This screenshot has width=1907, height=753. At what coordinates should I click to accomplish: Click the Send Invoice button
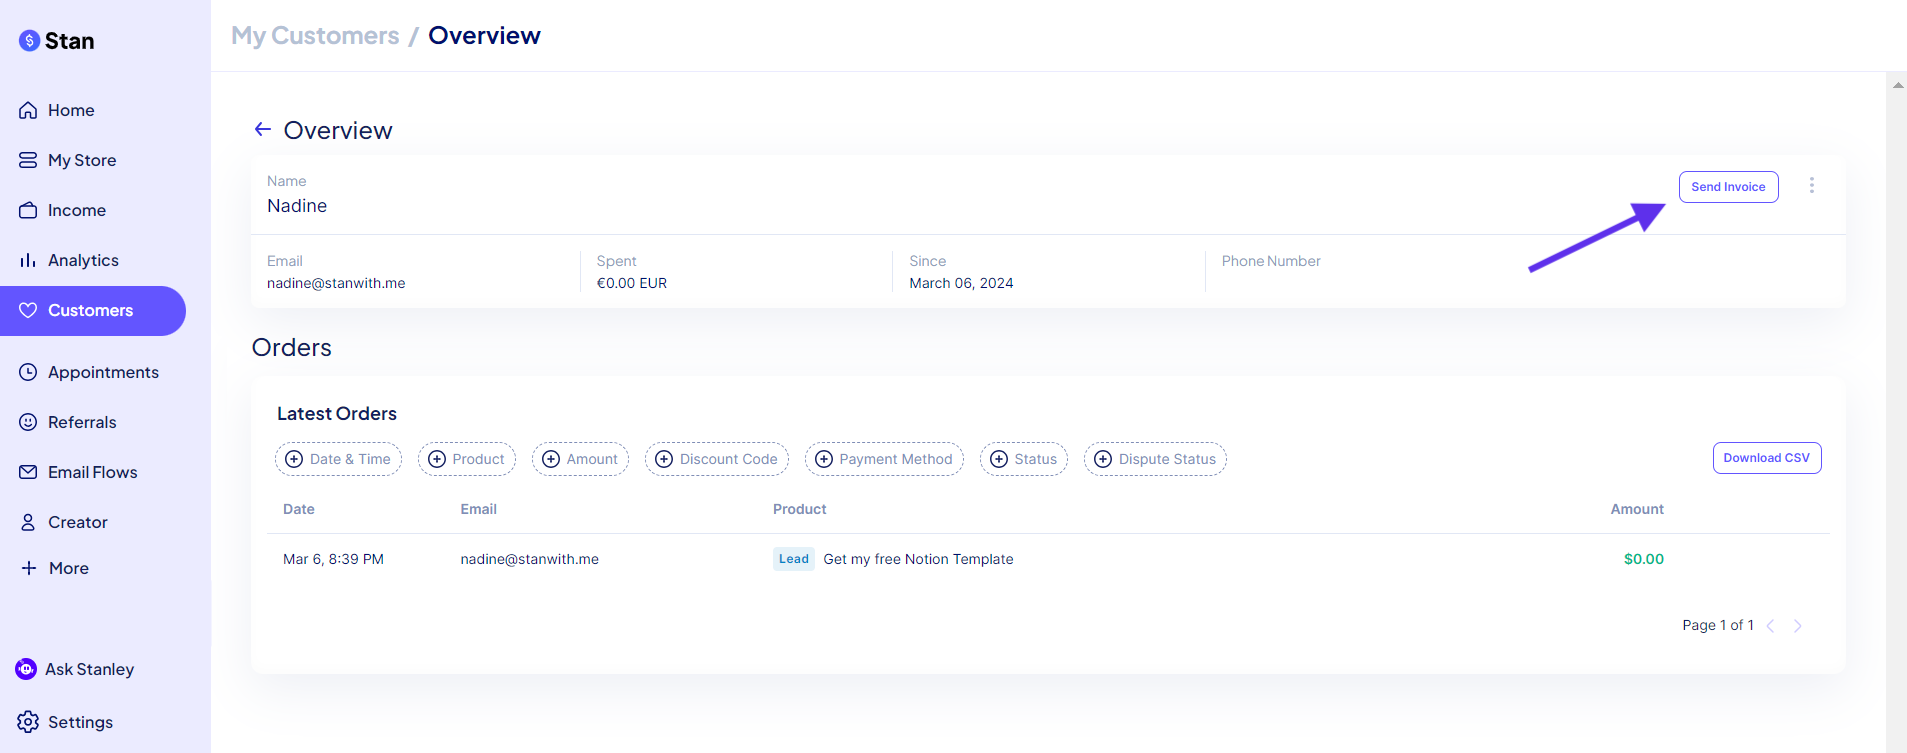[1728, 187]
